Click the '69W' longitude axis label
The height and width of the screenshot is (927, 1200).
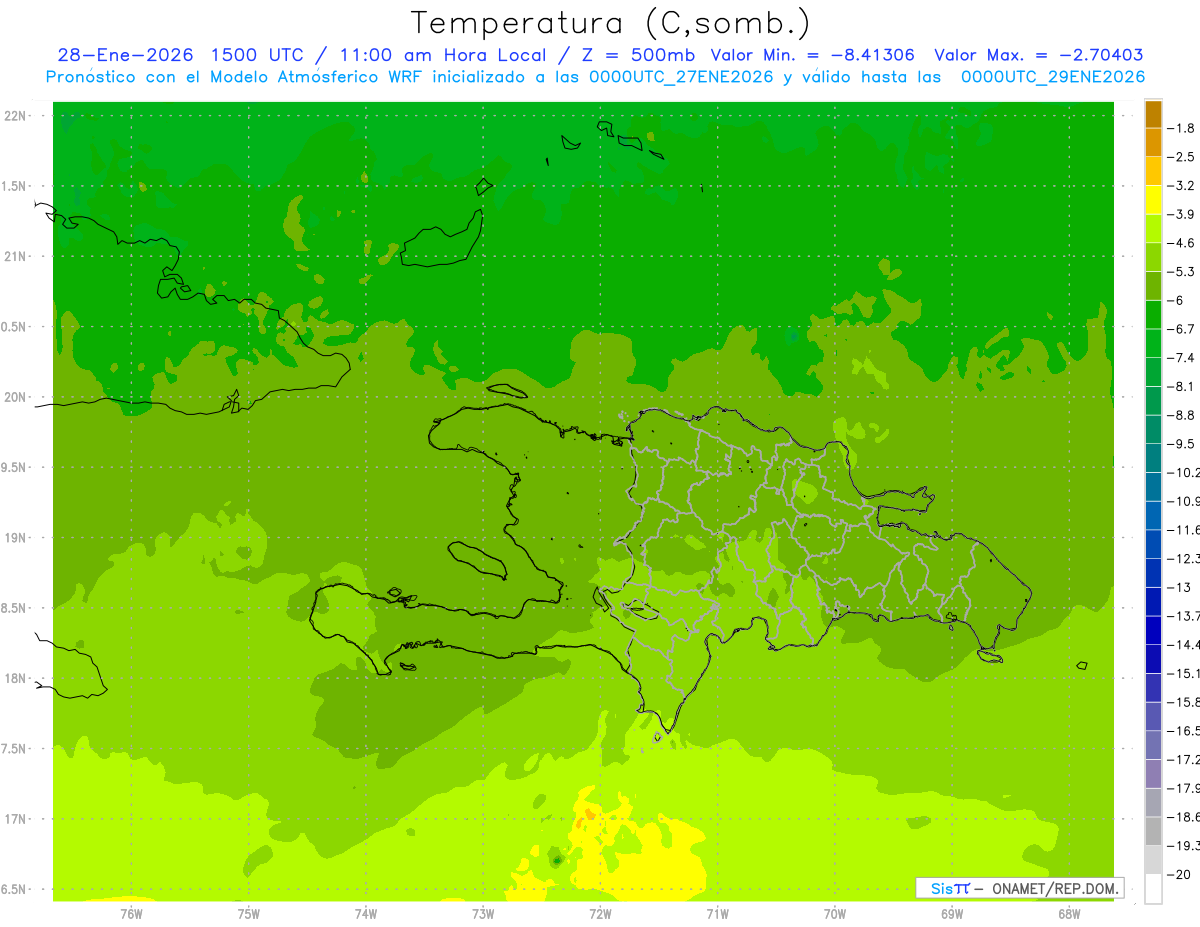pyautogui.click(x=952, y=914)
